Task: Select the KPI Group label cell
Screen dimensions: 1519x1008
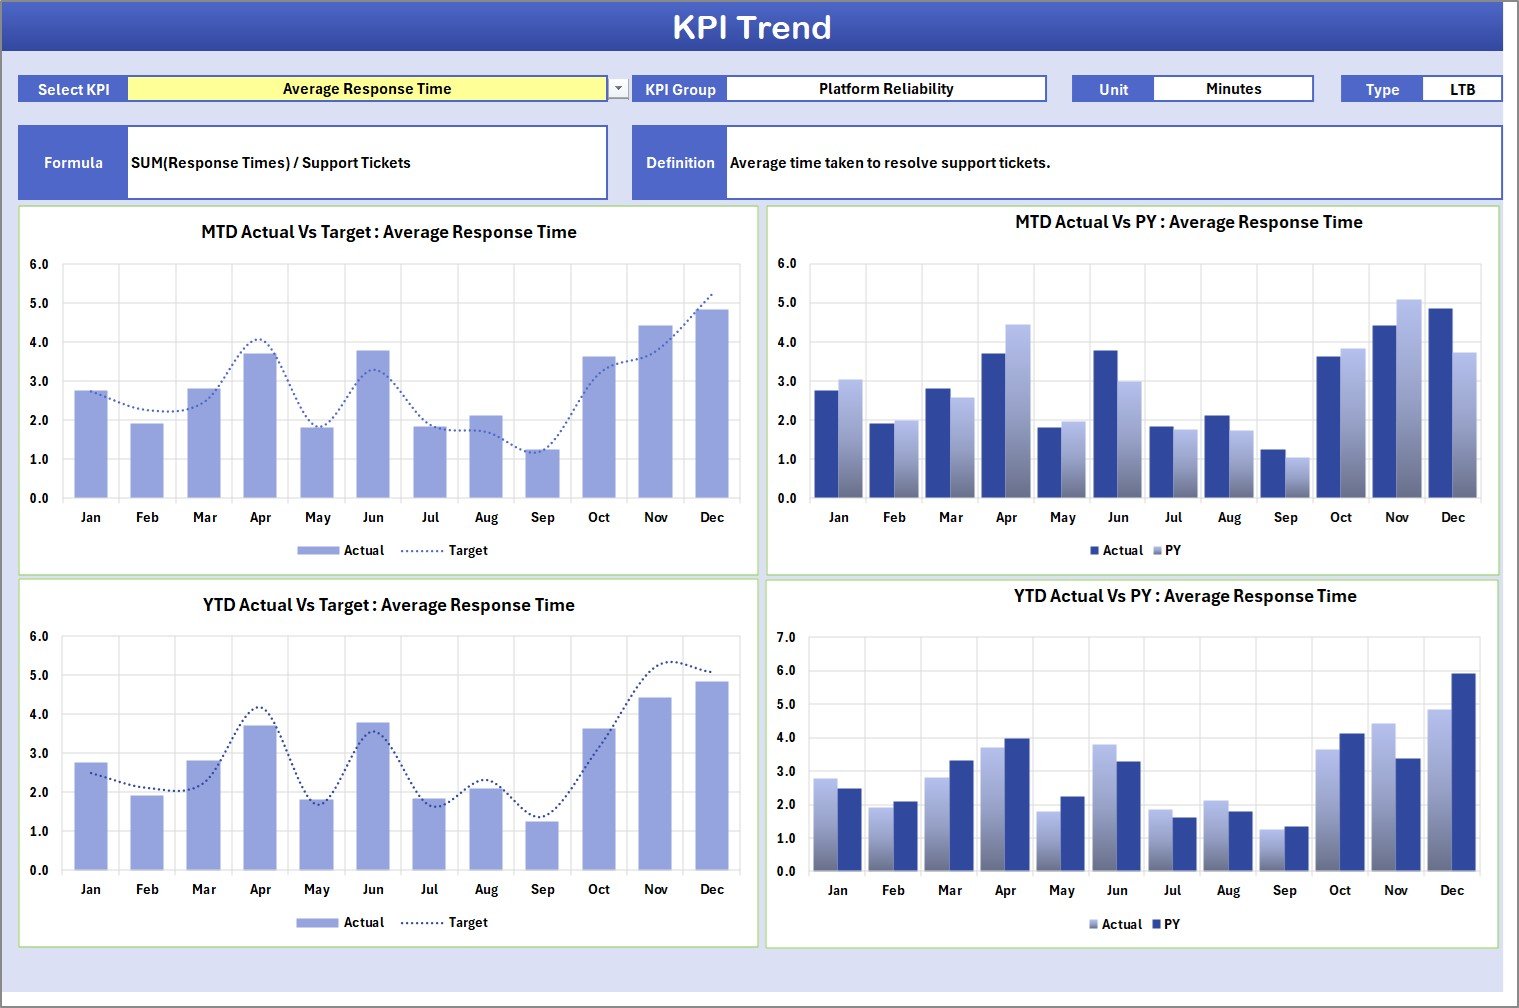Action: [x=679, y=88]
